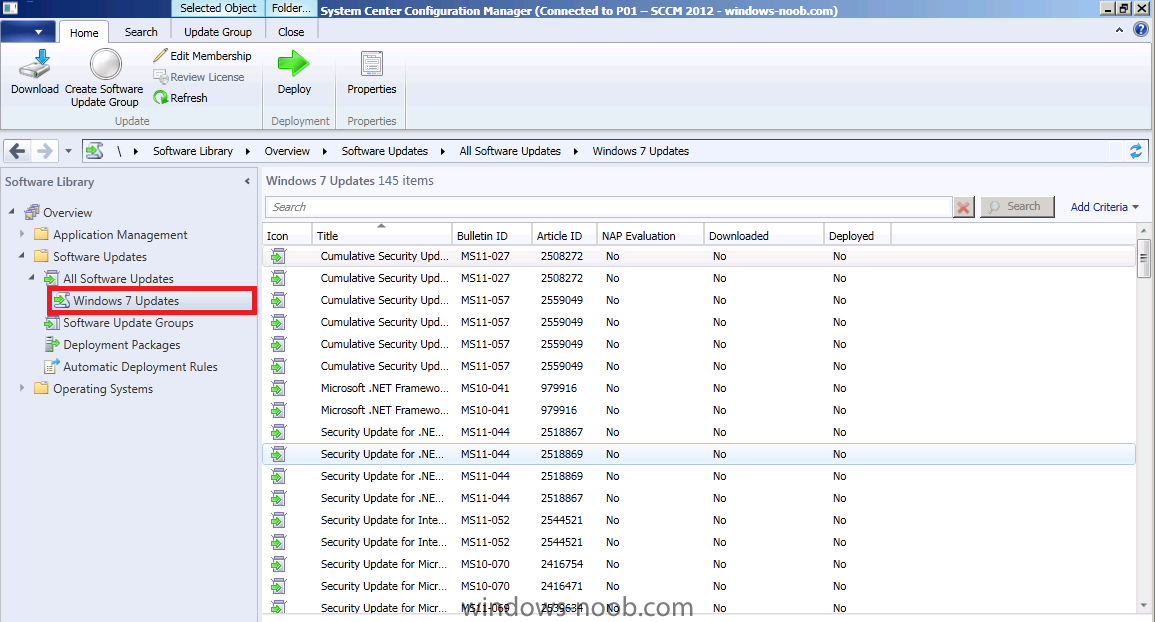Image resolution: width=1155 pixels, height=622 pixels.
Task: Collapse the Overview tree node
Action: click(x=12, y=212)
